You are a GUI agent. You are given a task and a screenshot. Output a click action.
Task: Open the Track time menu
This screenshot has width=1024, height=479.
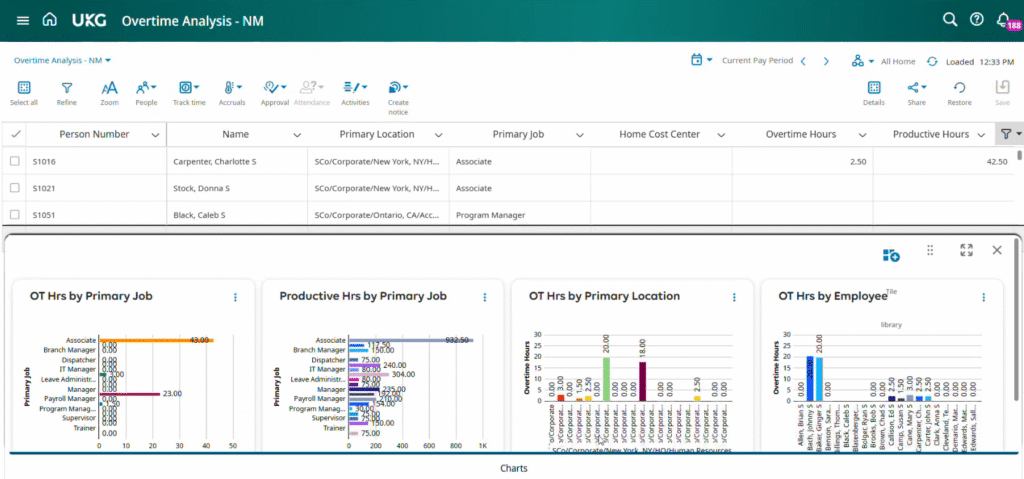[x=189, y=93]
